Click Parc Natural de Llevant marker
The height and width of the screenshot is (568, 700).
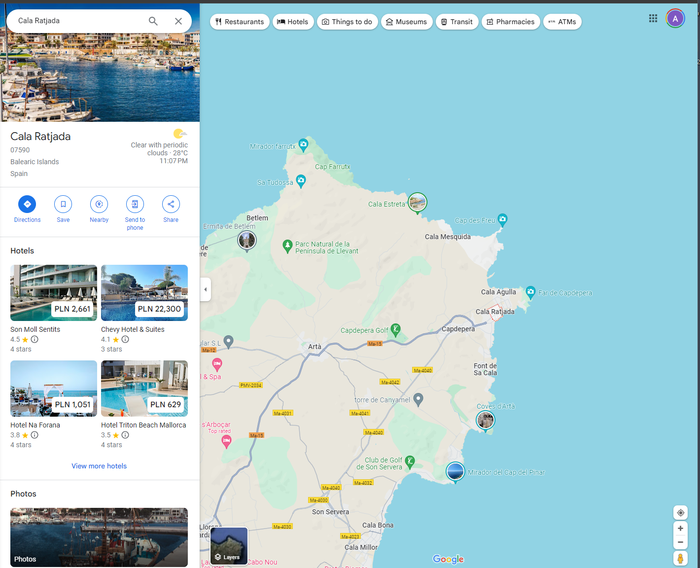(288, 246)
